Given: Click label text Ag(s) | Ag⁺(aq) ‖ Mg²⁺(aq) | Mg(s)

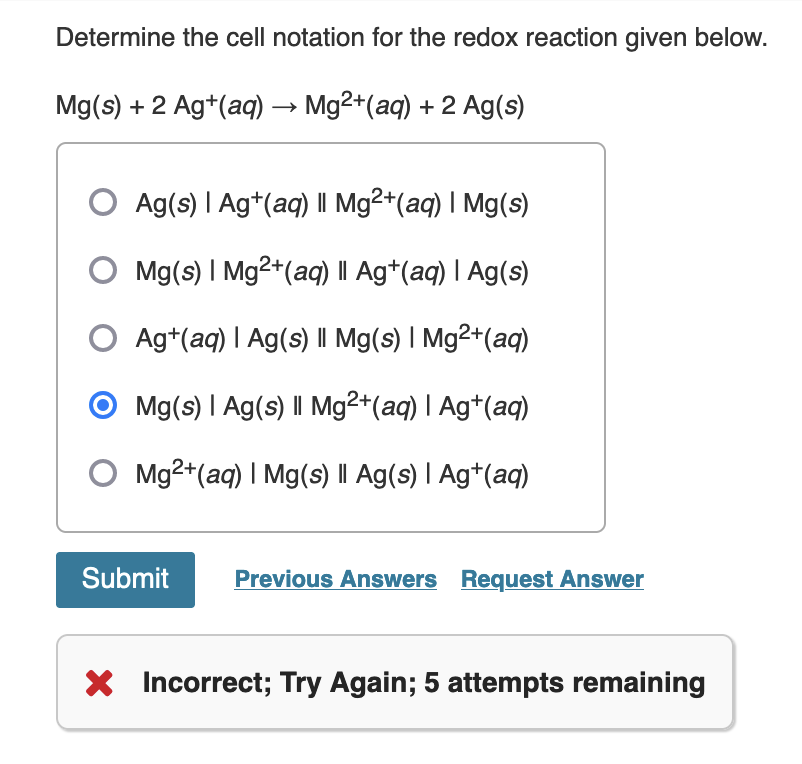Looking at the screenshot, I should click(332, 203).
